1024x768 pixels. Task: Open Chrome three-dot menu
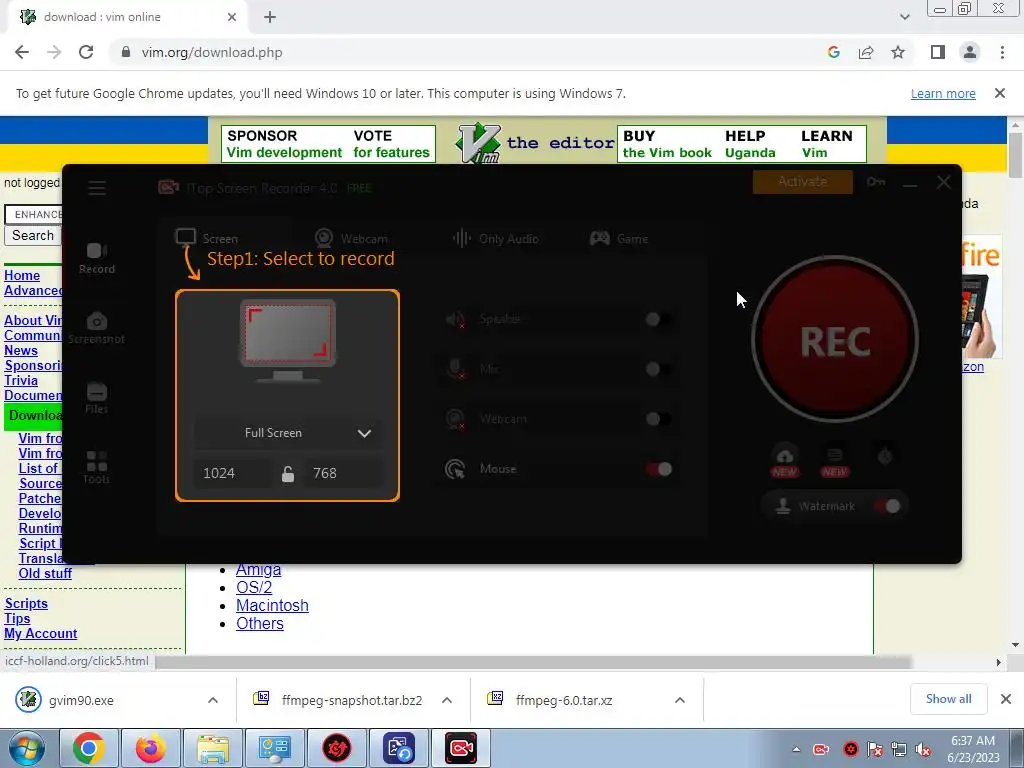pos(1002,52)
